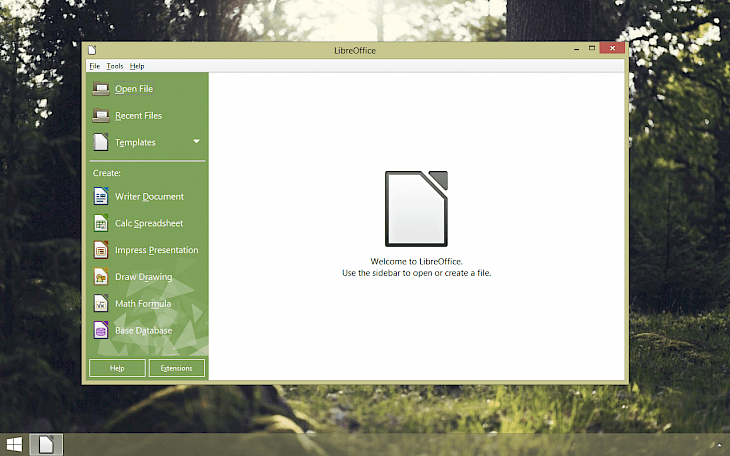
Task: Click the Templates document icon
Action: (101, 142)
